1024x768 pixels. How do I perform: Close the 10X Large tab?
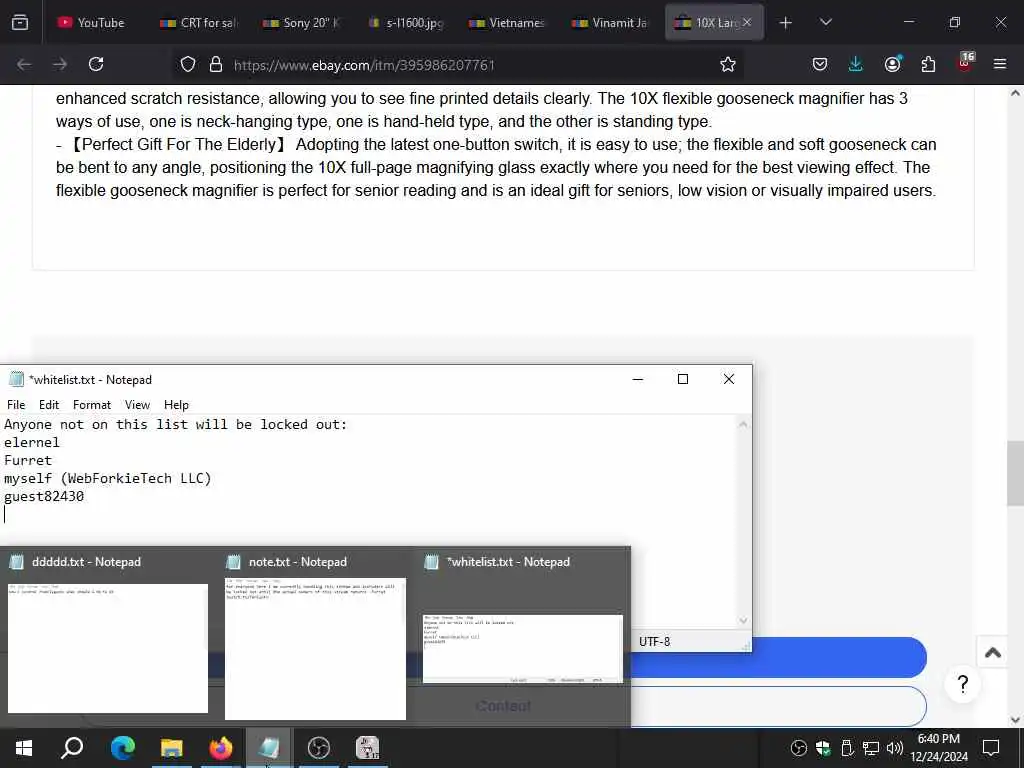click(747, 22)
